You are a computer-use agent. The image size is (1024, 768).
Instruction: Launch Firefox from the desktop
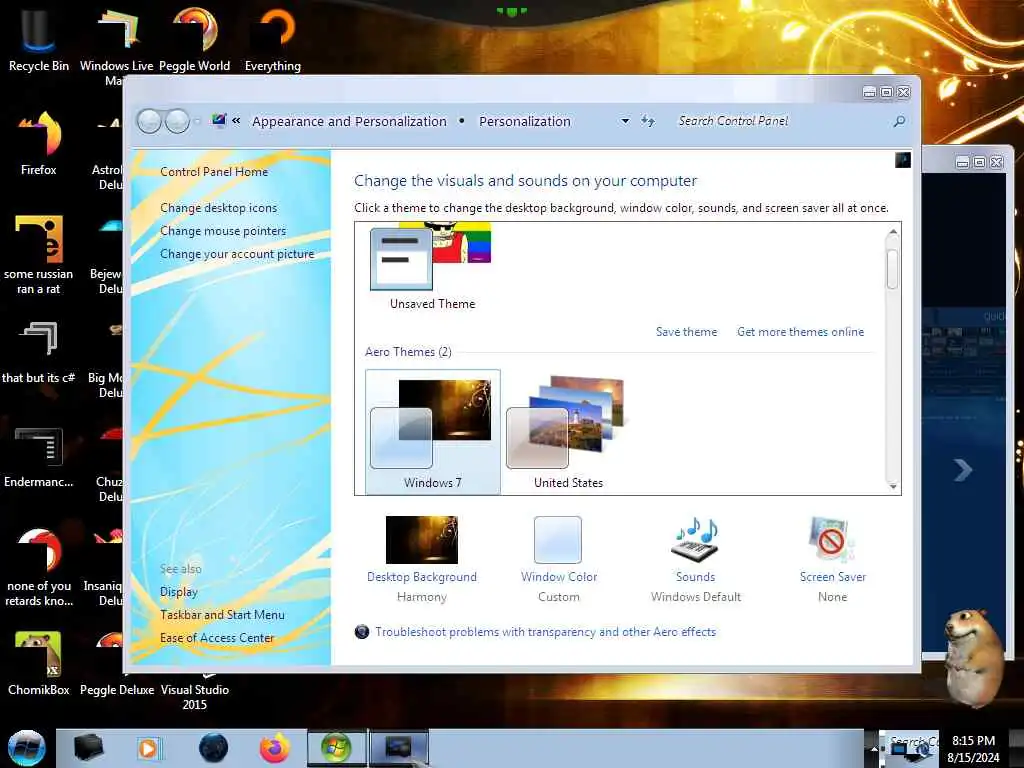point(38,142)
